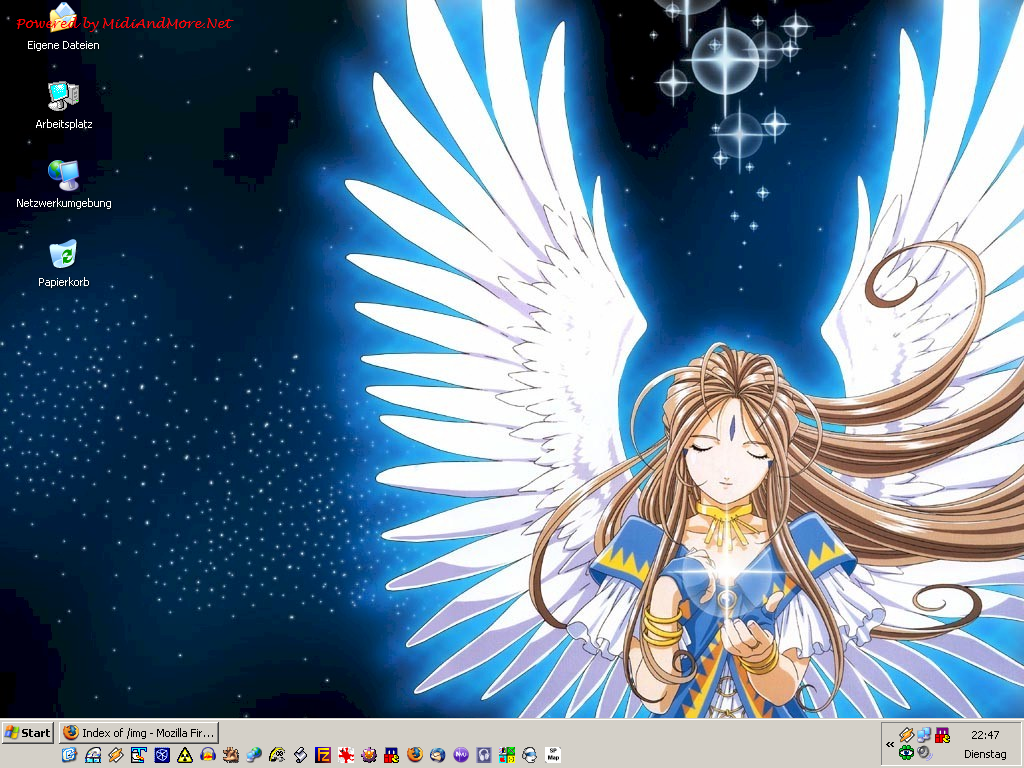
Task: Launch Audacity headphones icon in quick launch
Action: 484,755
